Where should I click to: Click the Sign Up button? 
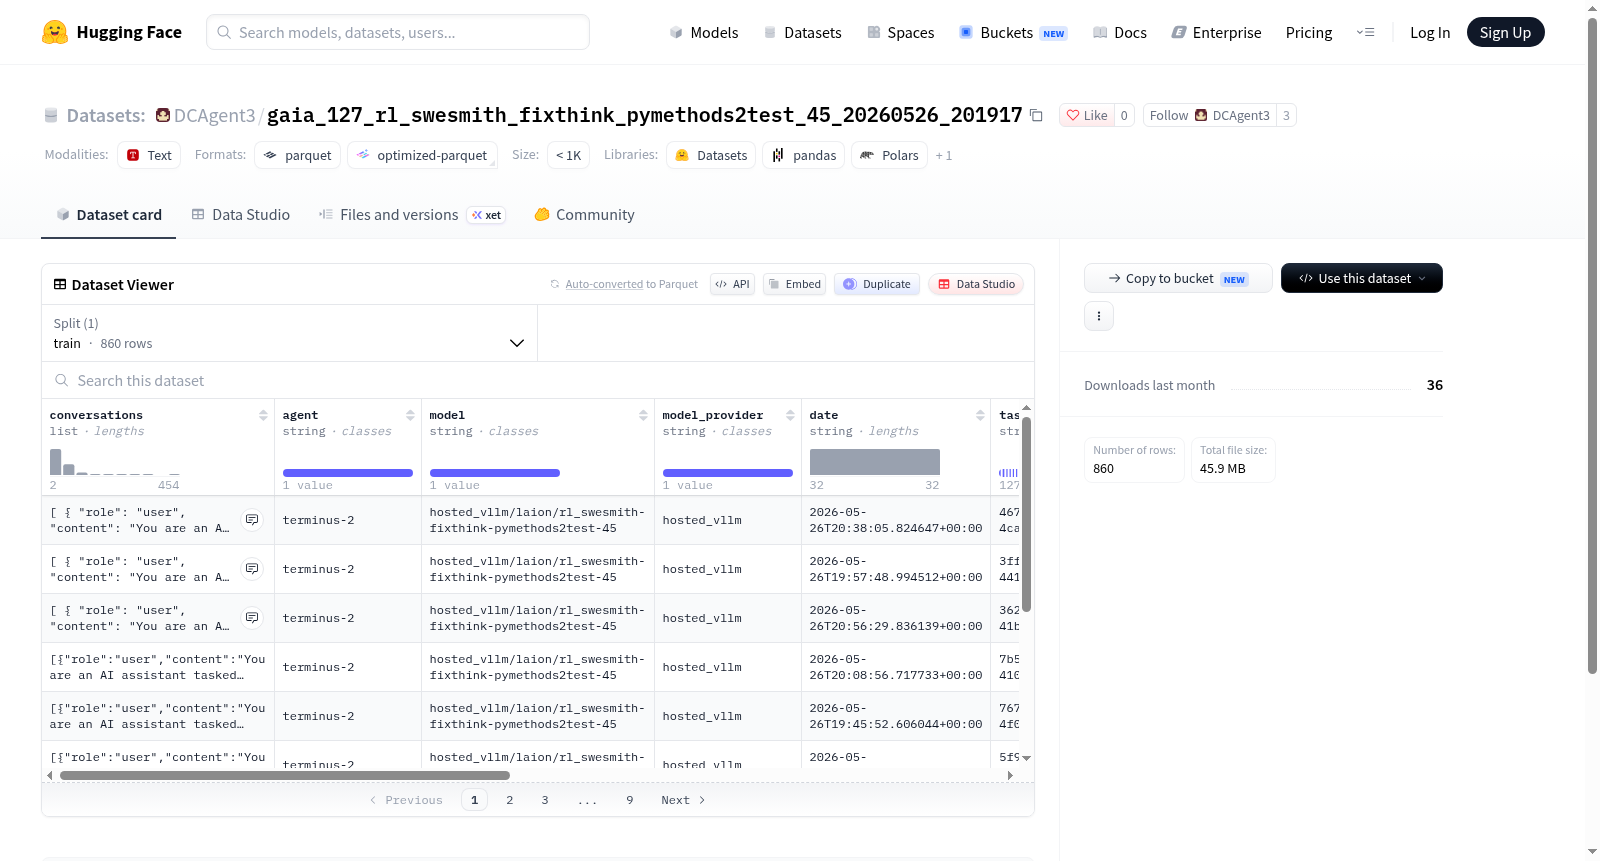pyautogui.click(x=1505, y=32)
